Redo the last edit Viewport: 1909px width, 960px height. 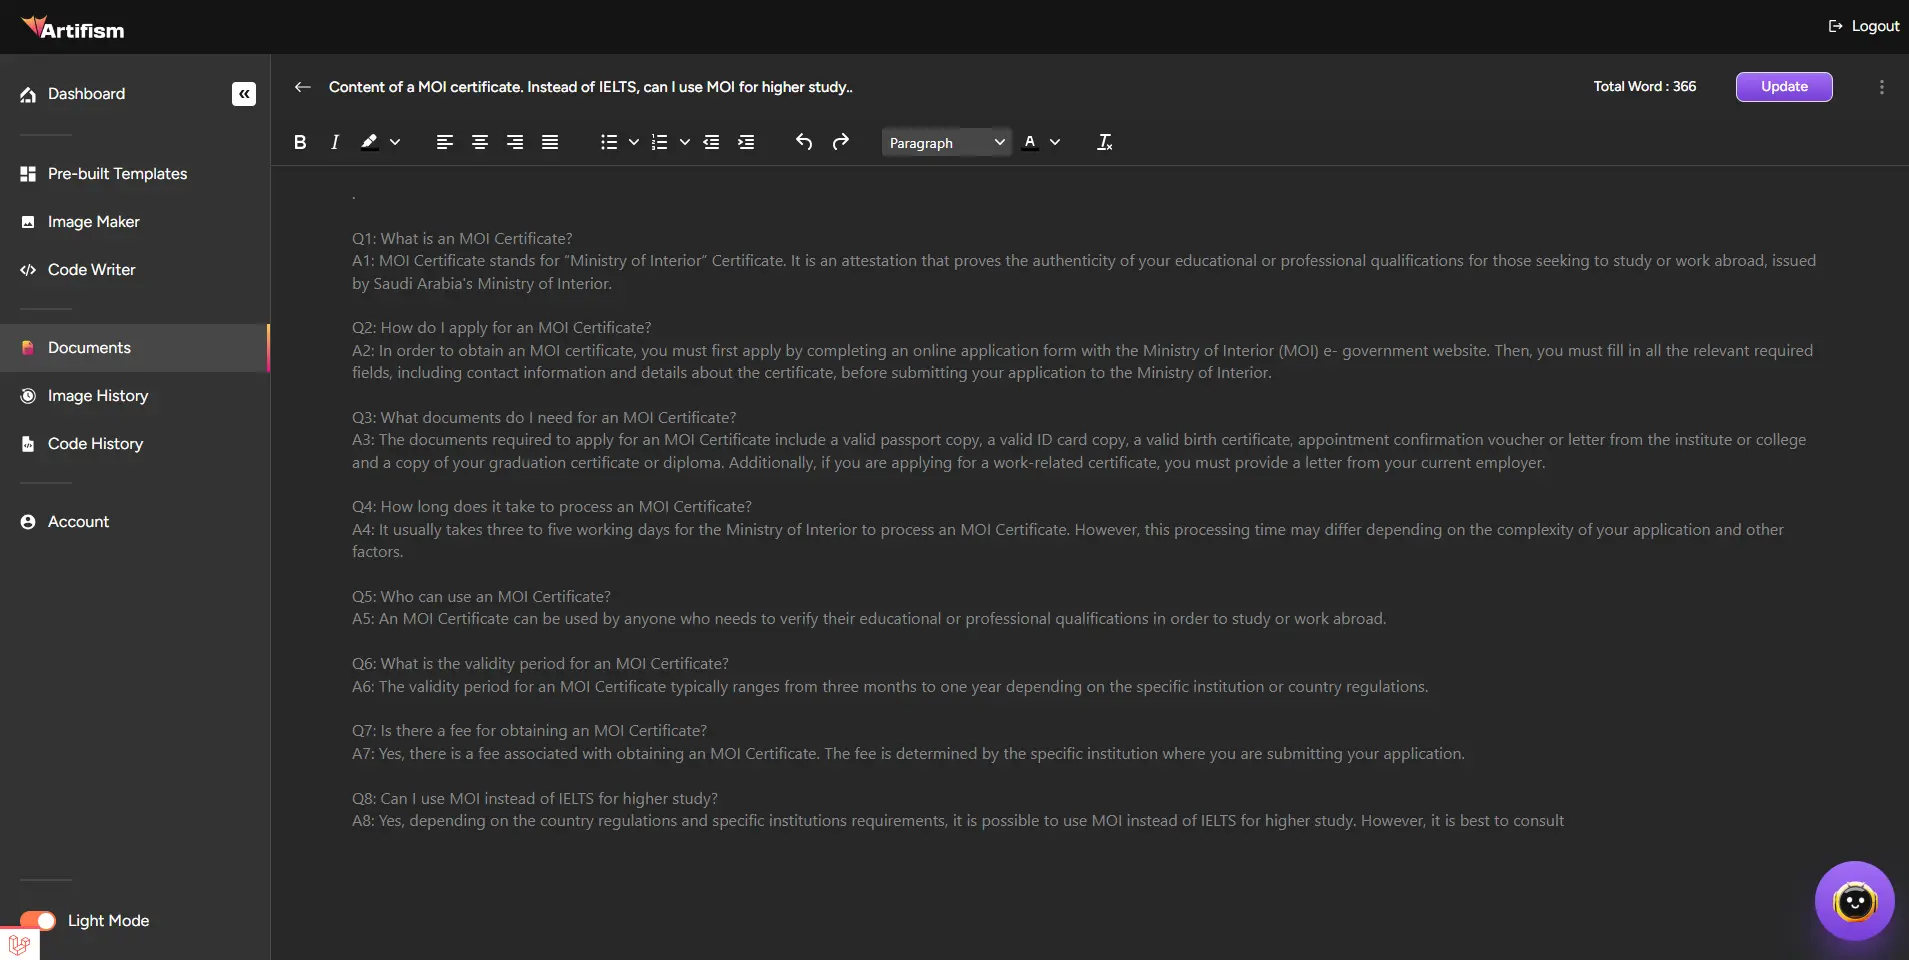[841, 142]
